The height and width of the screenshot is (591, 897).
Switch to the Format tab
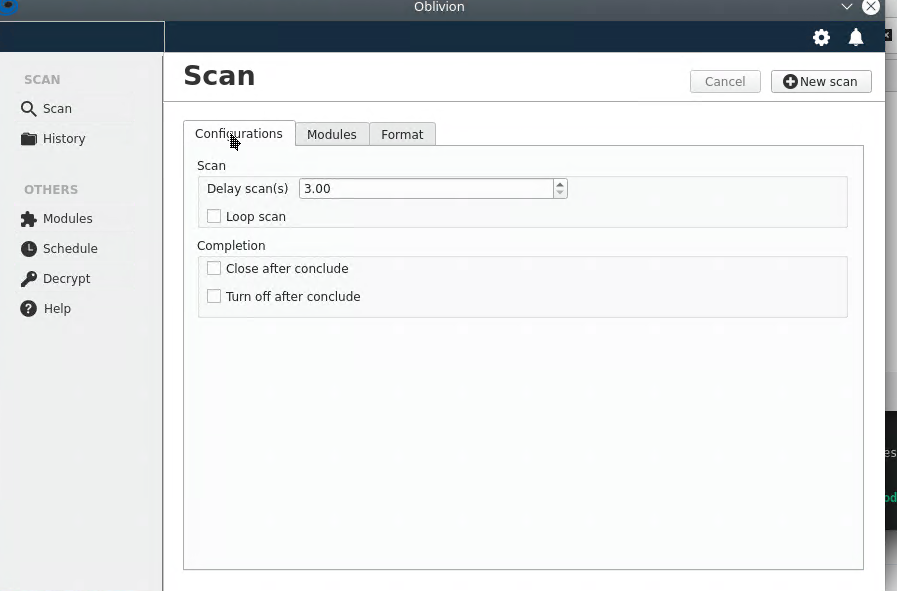tap(402, 134)
